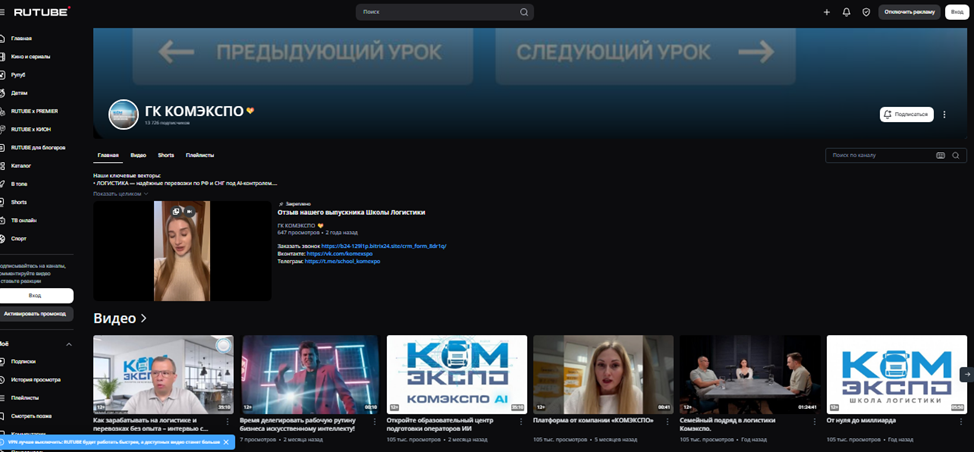Click the Вход button in the header
Image resolution: width=974 pixels, height=452 pixels.
[957, 12]
